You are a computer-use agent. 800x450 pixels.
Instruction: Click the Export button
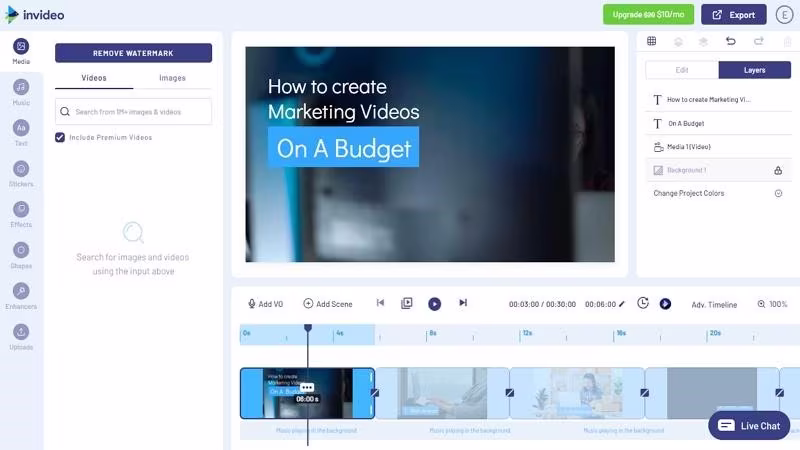tap(733, 15)
